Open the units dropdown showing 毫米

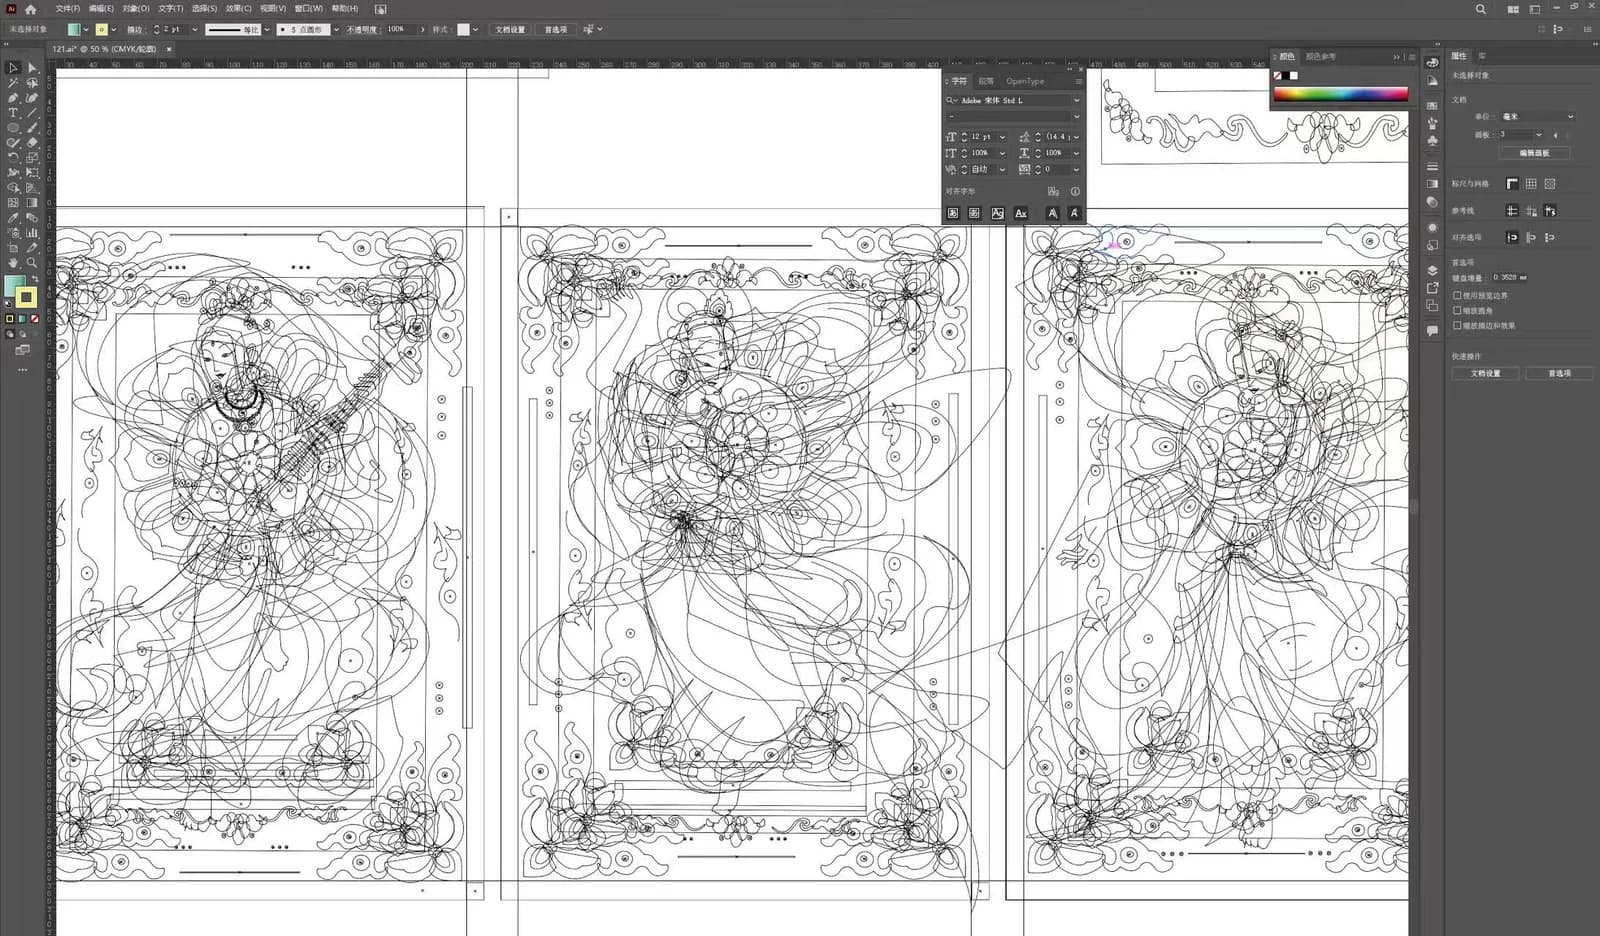tap(1537, 117)
